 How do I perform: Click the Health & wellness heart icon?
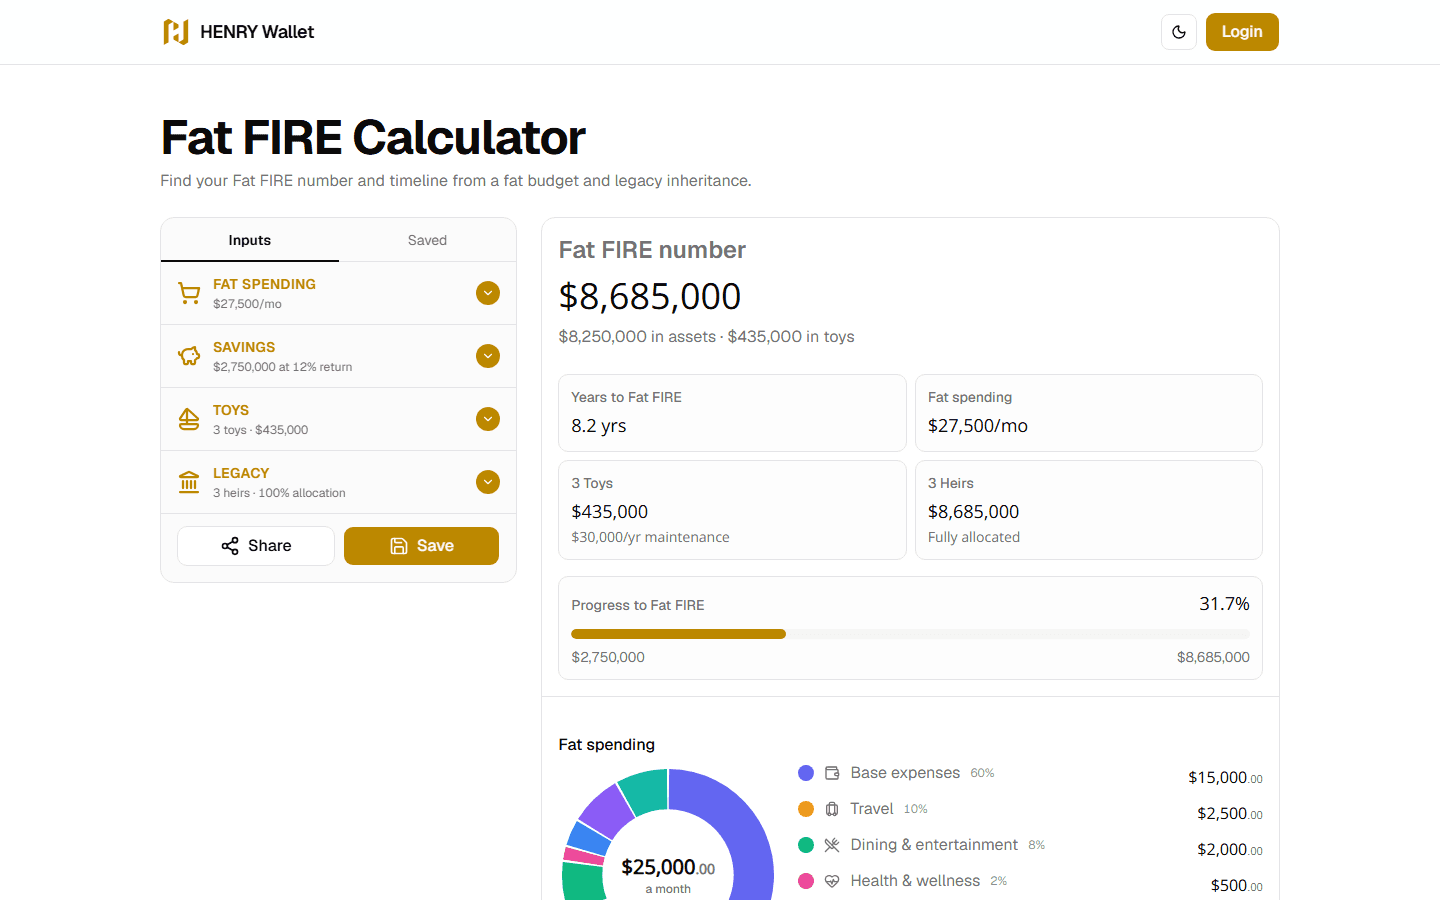[832, 881]
